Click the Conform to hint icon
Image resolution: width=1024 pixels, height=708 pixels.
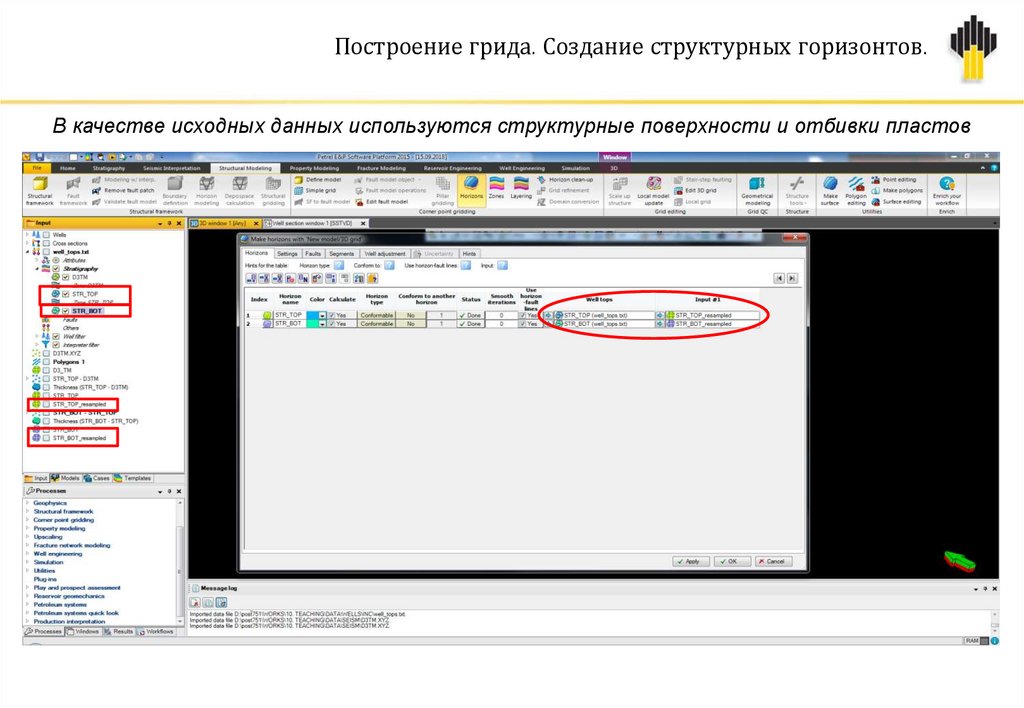[389, 265]
